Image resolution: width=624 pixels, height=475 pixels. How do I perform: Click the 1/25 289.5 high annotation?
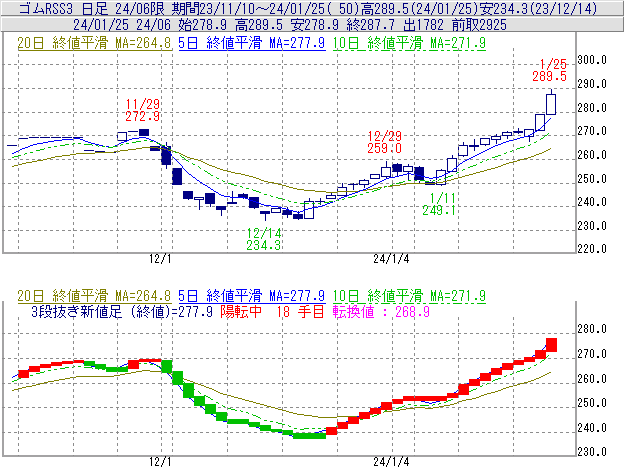[x=549, y=70]
